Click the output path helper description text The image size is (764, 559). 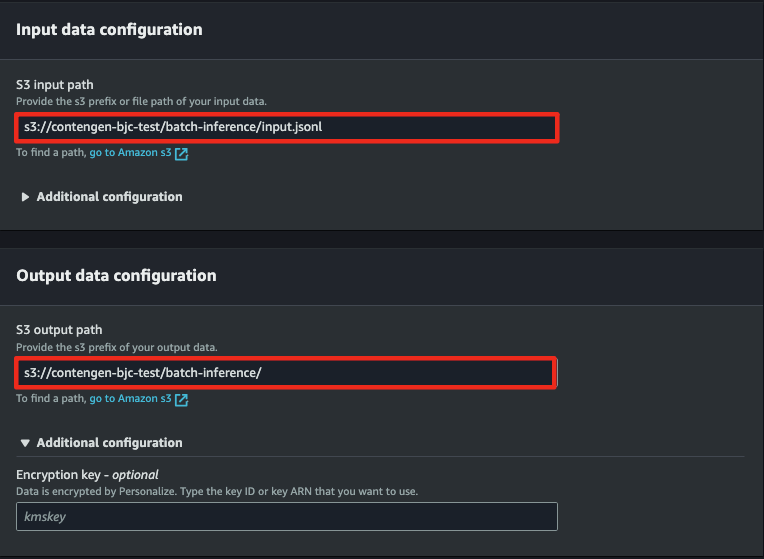117,347
